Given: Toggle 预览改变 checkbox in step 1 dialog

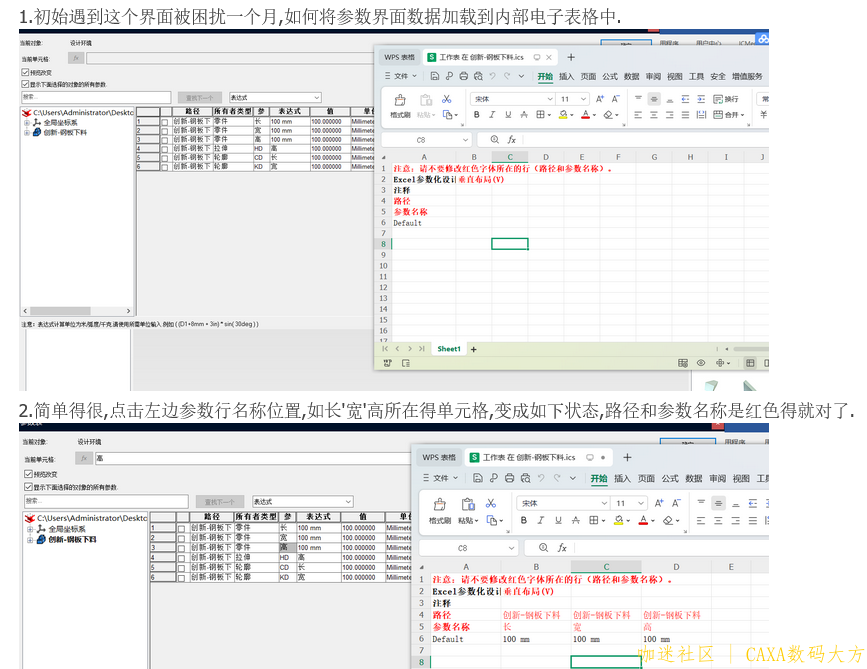Looking at the screenshot, I should pos(25,72).
